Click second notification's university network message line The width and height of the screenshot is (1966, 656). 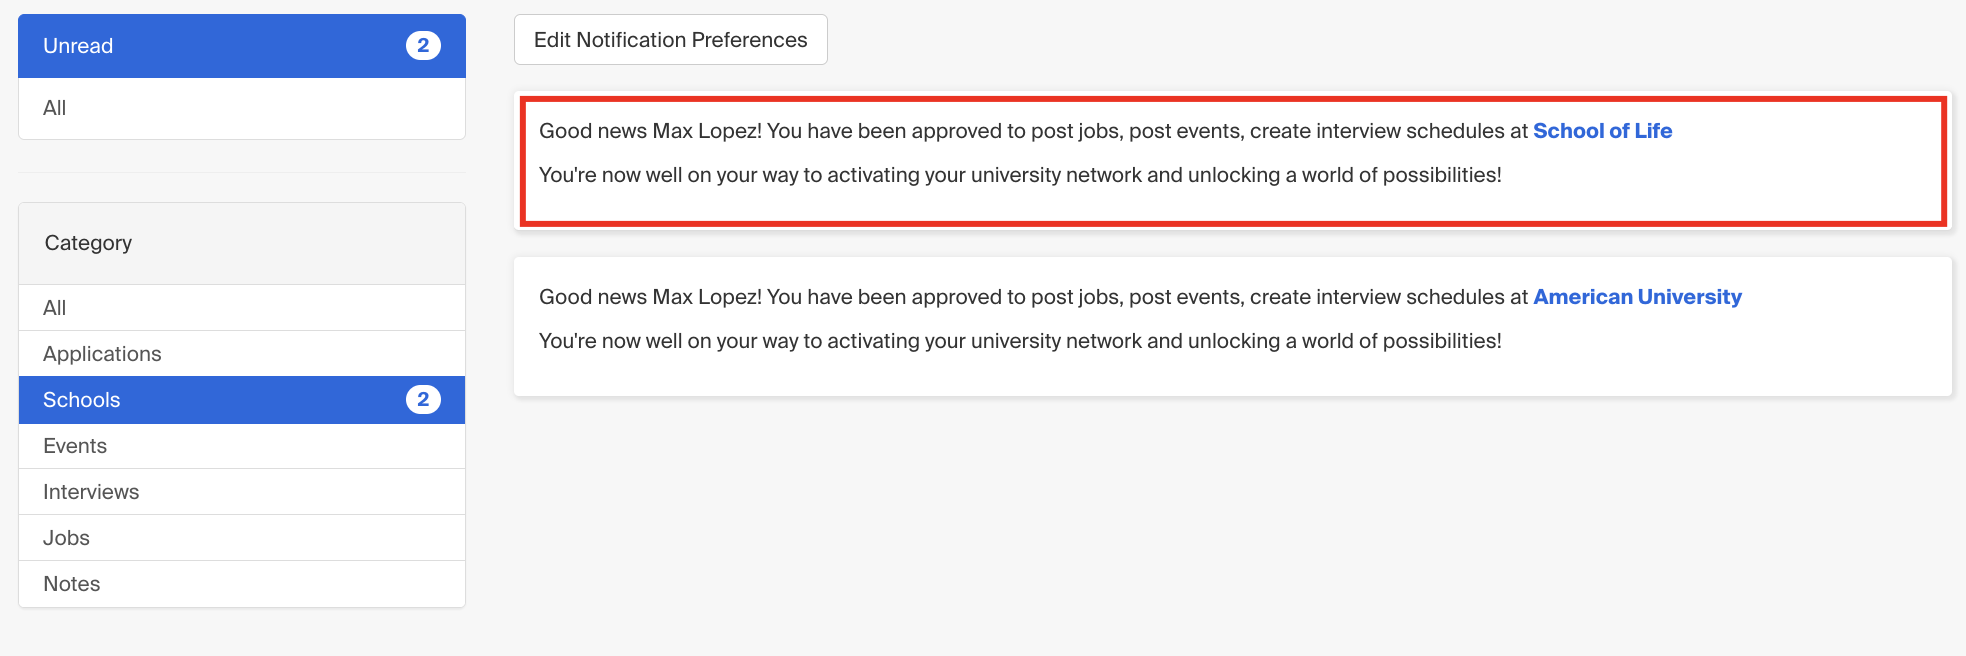[1020, 341]
